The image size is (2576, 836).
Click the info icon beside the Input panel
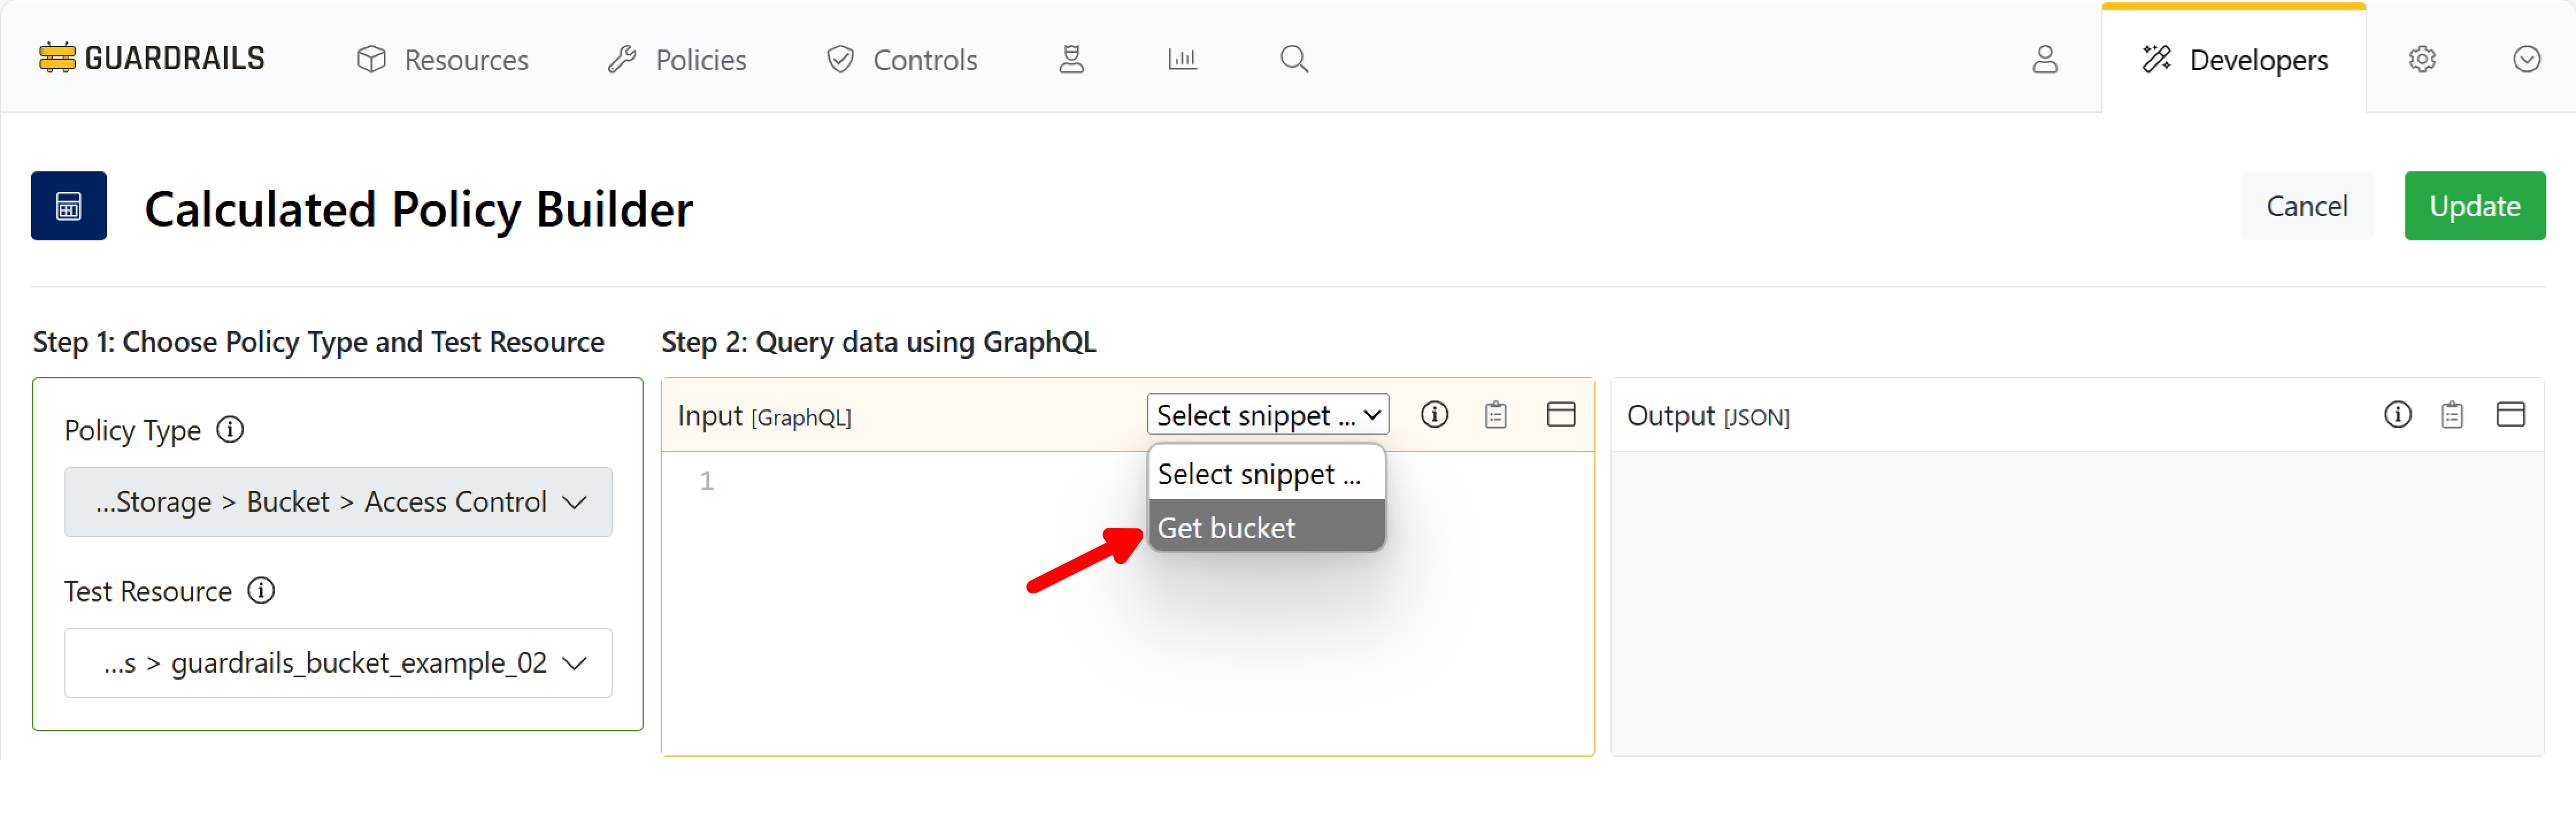point(1435,414)
